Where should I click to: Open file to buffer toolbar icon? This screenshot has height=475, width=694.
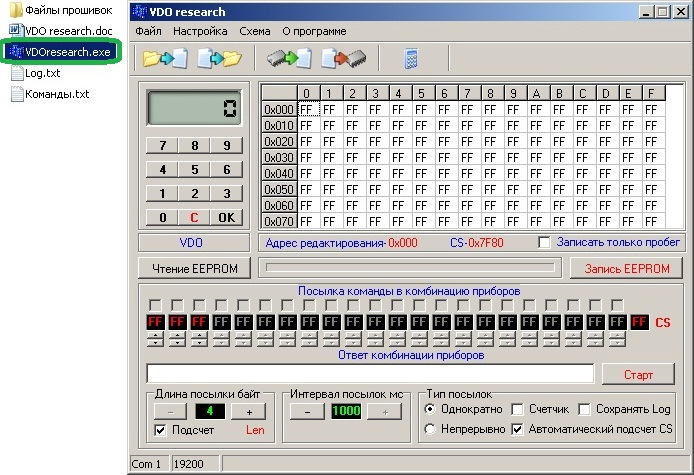pos(166,58)
